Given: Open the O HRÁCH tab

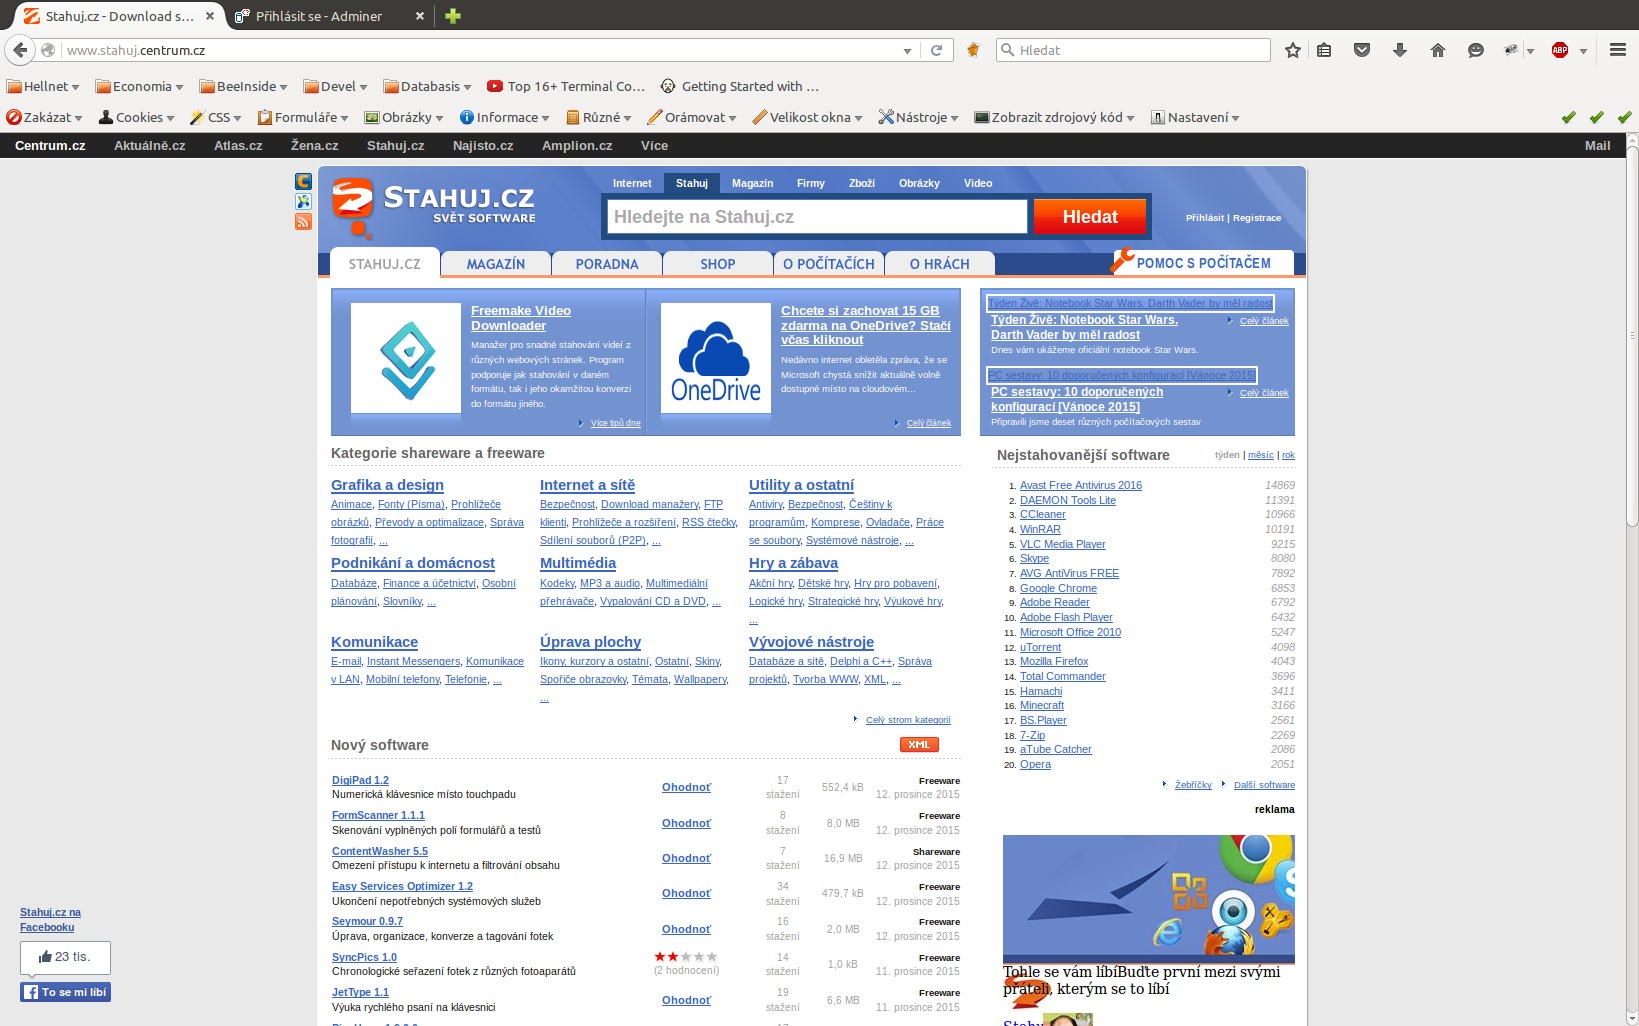Looking at the screenshot, I should pyautogui.click(x=940, y=264).
